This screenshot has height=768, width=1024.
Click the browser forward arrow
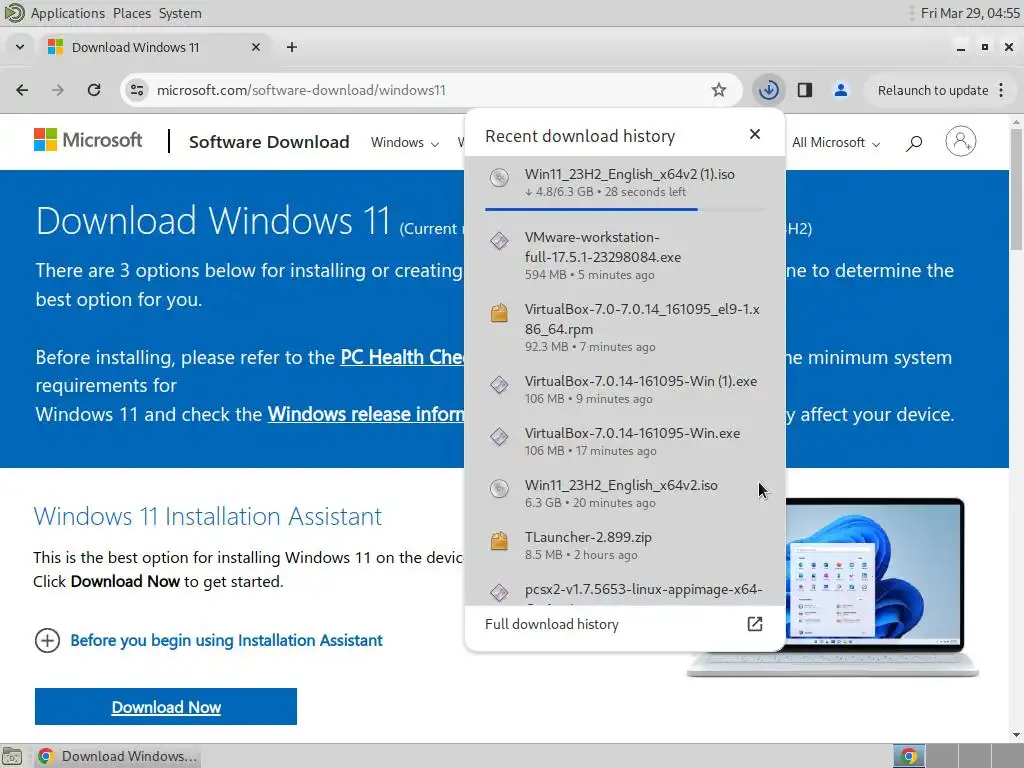(x=57, y=90)
